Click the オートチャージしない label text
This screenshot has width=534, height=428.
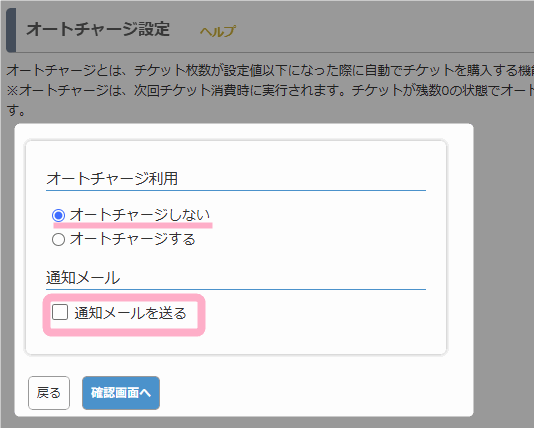(140, 215)
